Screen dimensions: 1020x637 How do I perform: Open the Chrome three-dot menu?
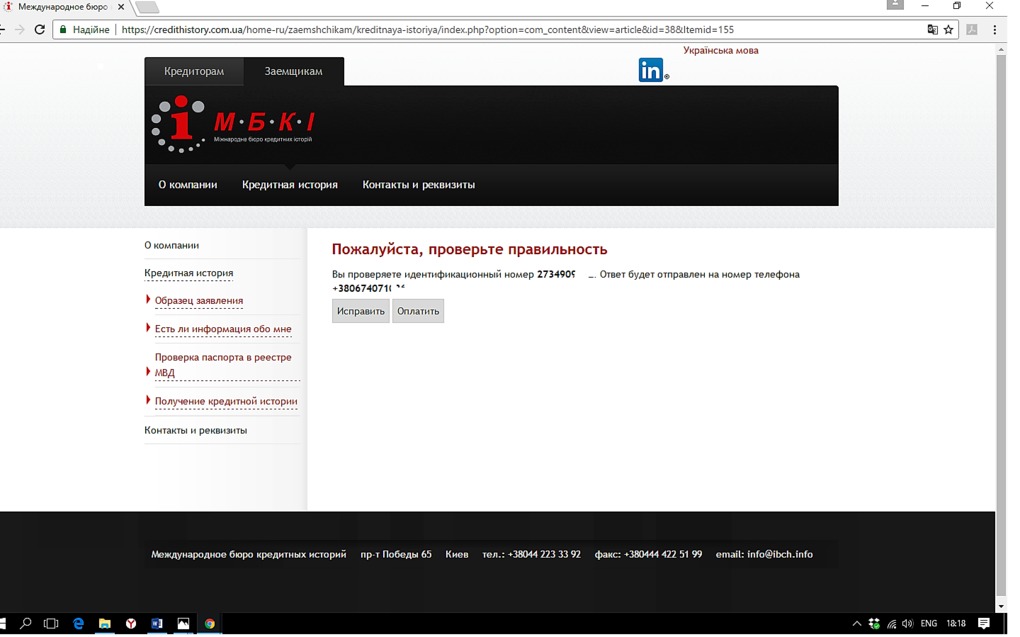pyautogui.click(x=994, y=30)
